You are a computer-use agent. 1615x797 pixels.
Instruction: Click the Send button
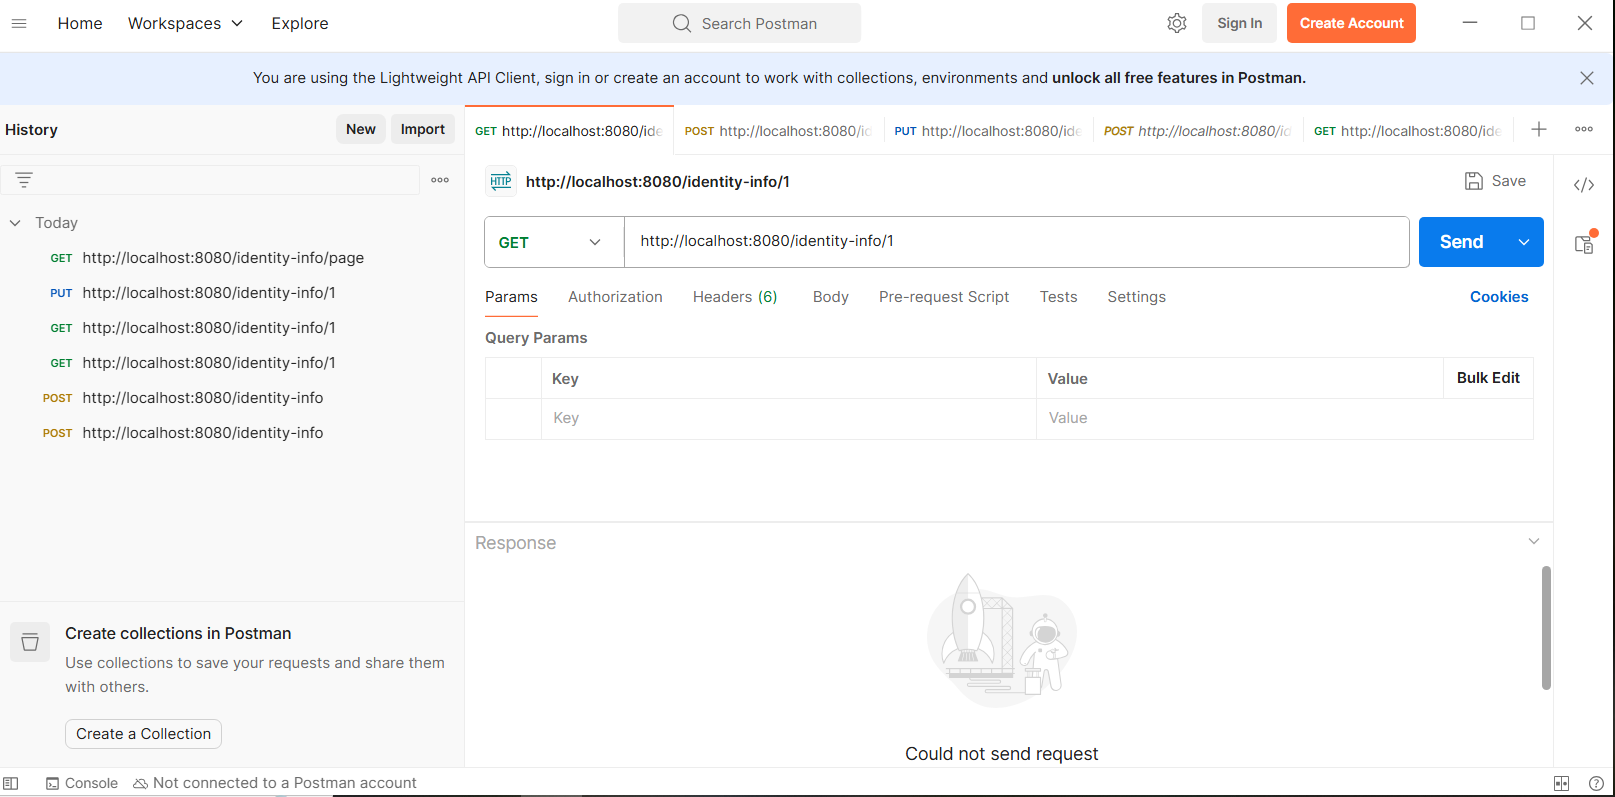(x=1461, y=242)
